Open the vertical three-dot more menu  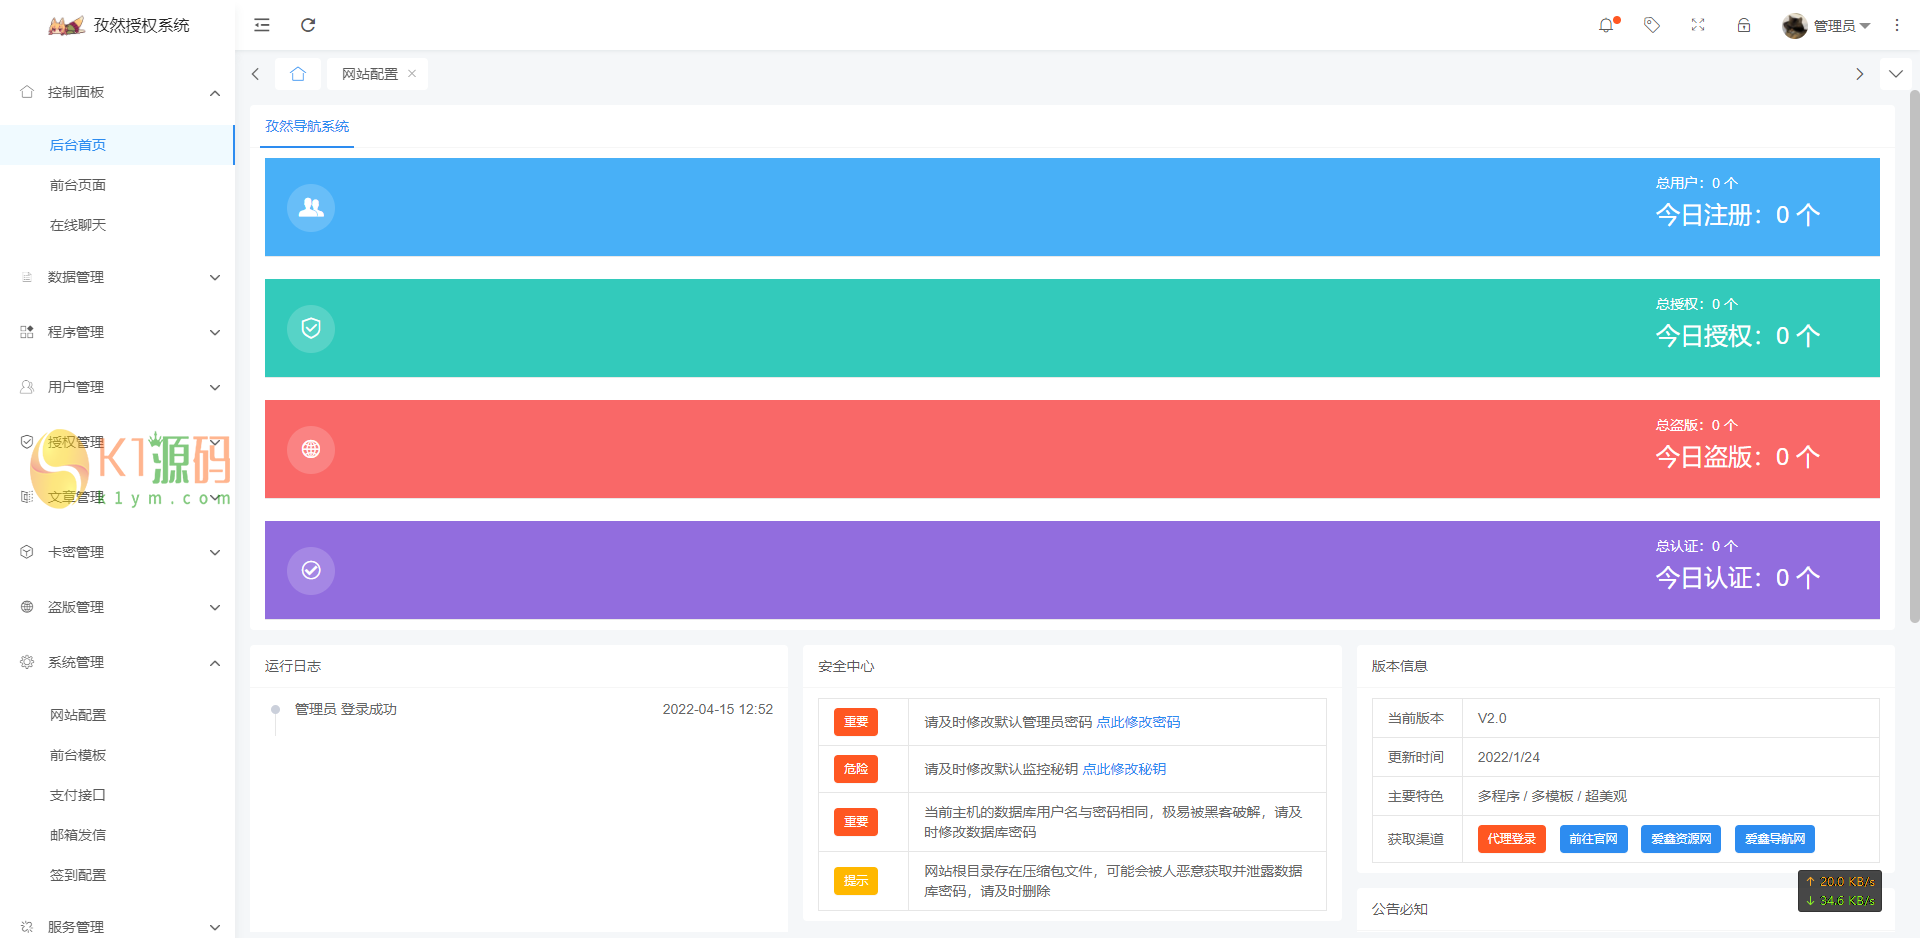point(1897,25)
